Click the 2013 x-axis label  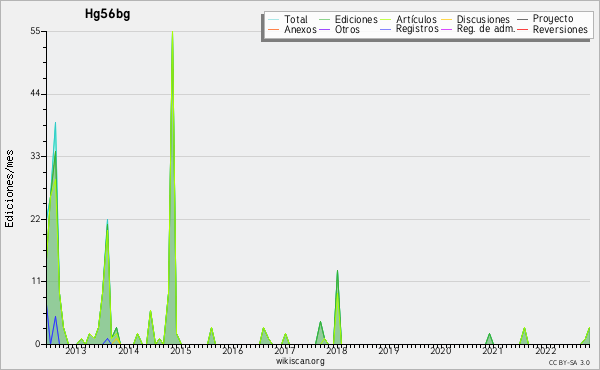pos(76,350)
